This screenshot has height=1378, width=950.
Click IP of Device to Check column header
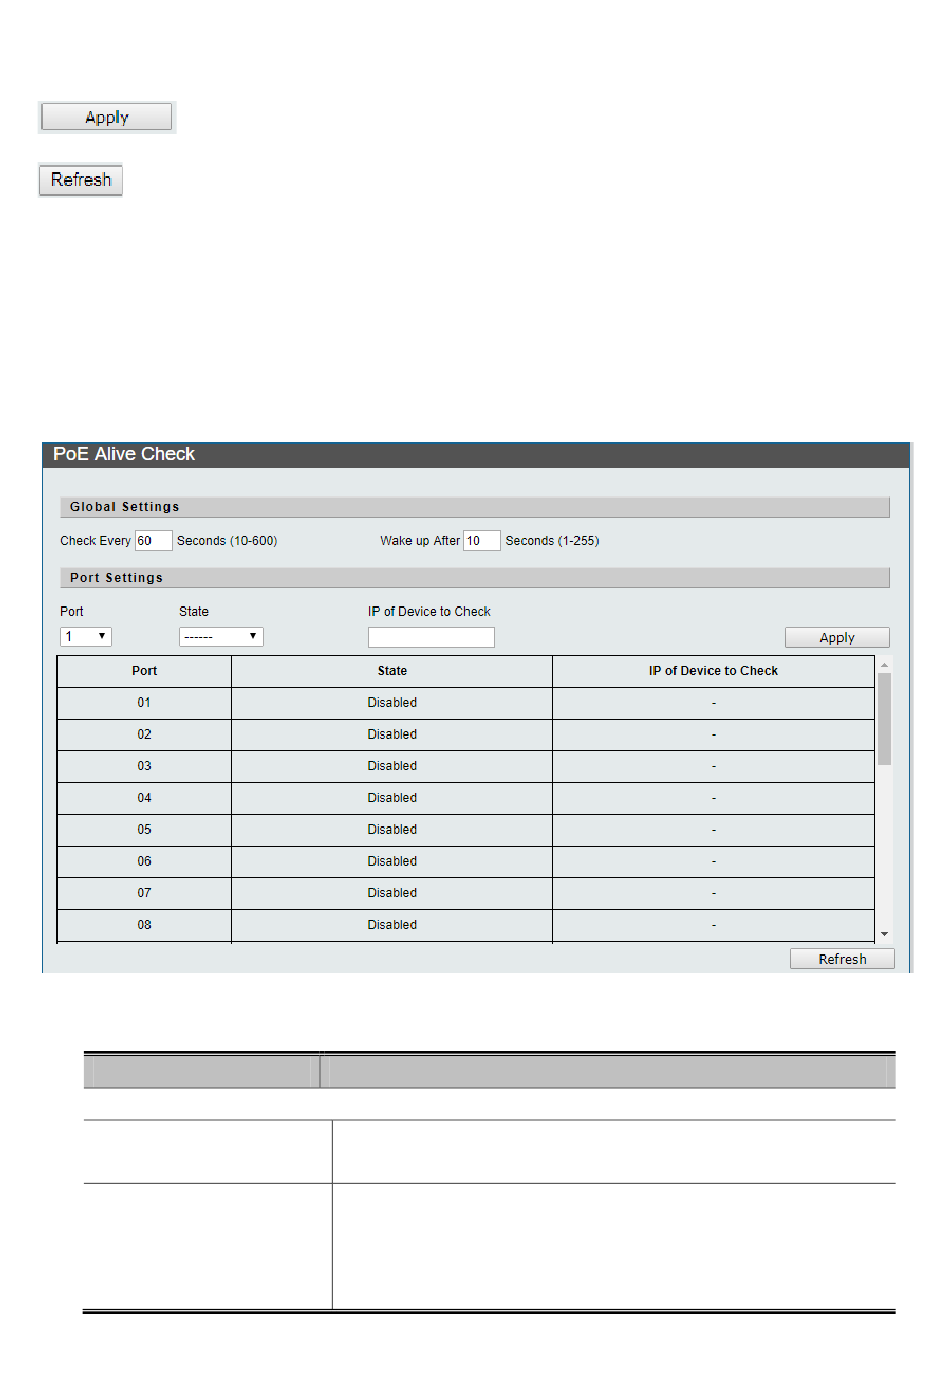click(x=713, y=671)
